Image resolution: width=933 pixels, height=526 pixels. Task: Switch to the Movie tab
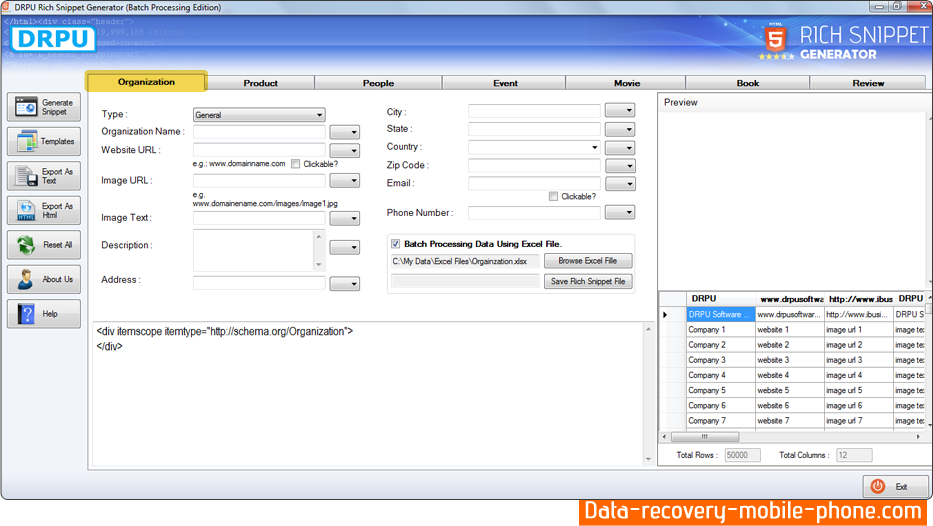(x=627, y=83)
